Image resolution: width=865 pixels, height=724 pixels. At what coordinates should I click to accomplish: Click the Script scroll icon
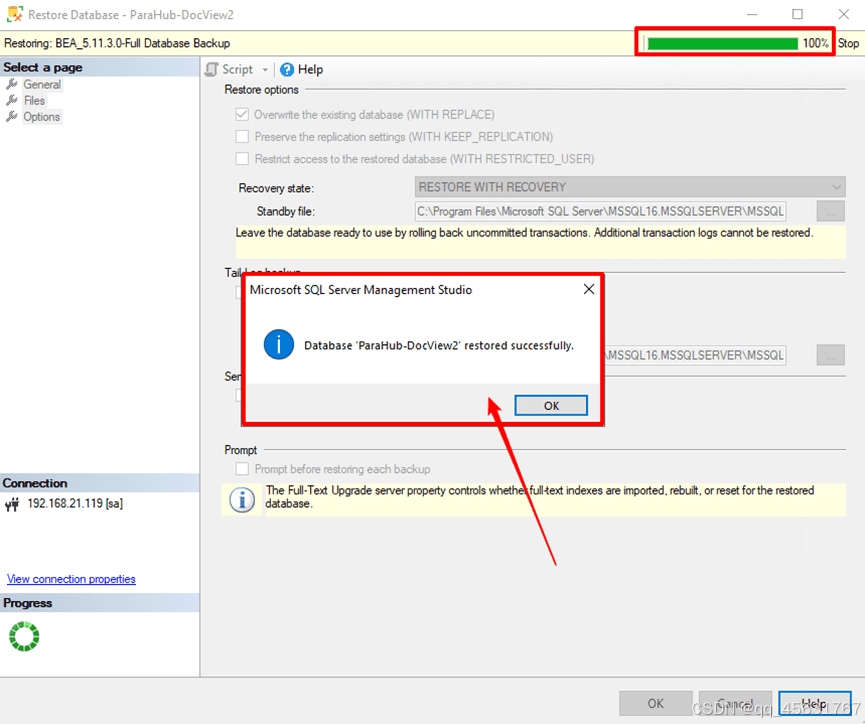coord(211,70)
